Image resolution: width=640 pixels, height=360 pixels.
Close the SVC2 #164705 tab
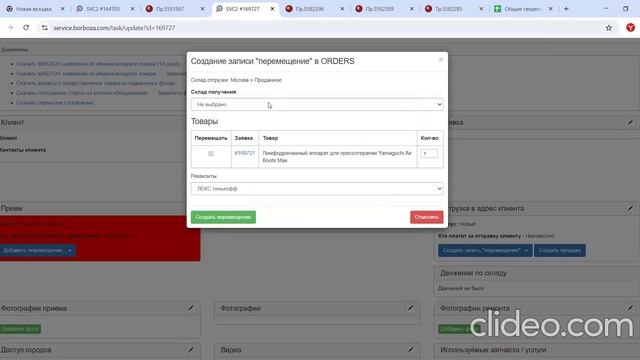point(132,9)
